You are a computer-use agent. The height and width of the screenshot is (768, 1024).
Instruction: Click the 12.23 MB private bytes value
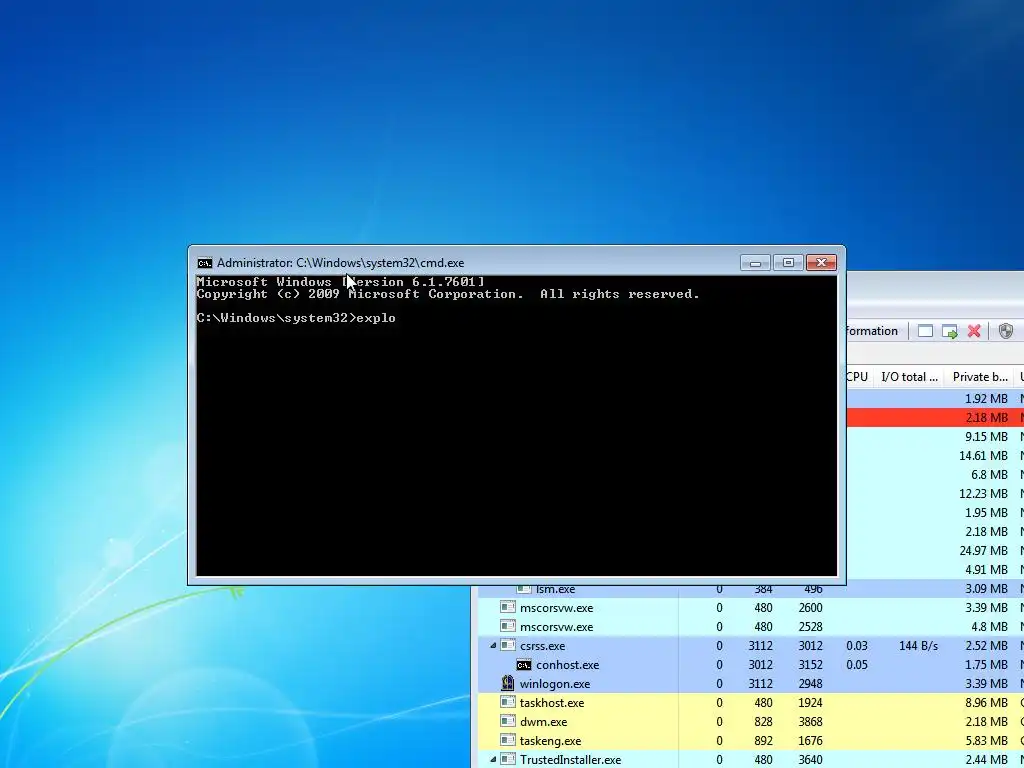coord(983,494)
